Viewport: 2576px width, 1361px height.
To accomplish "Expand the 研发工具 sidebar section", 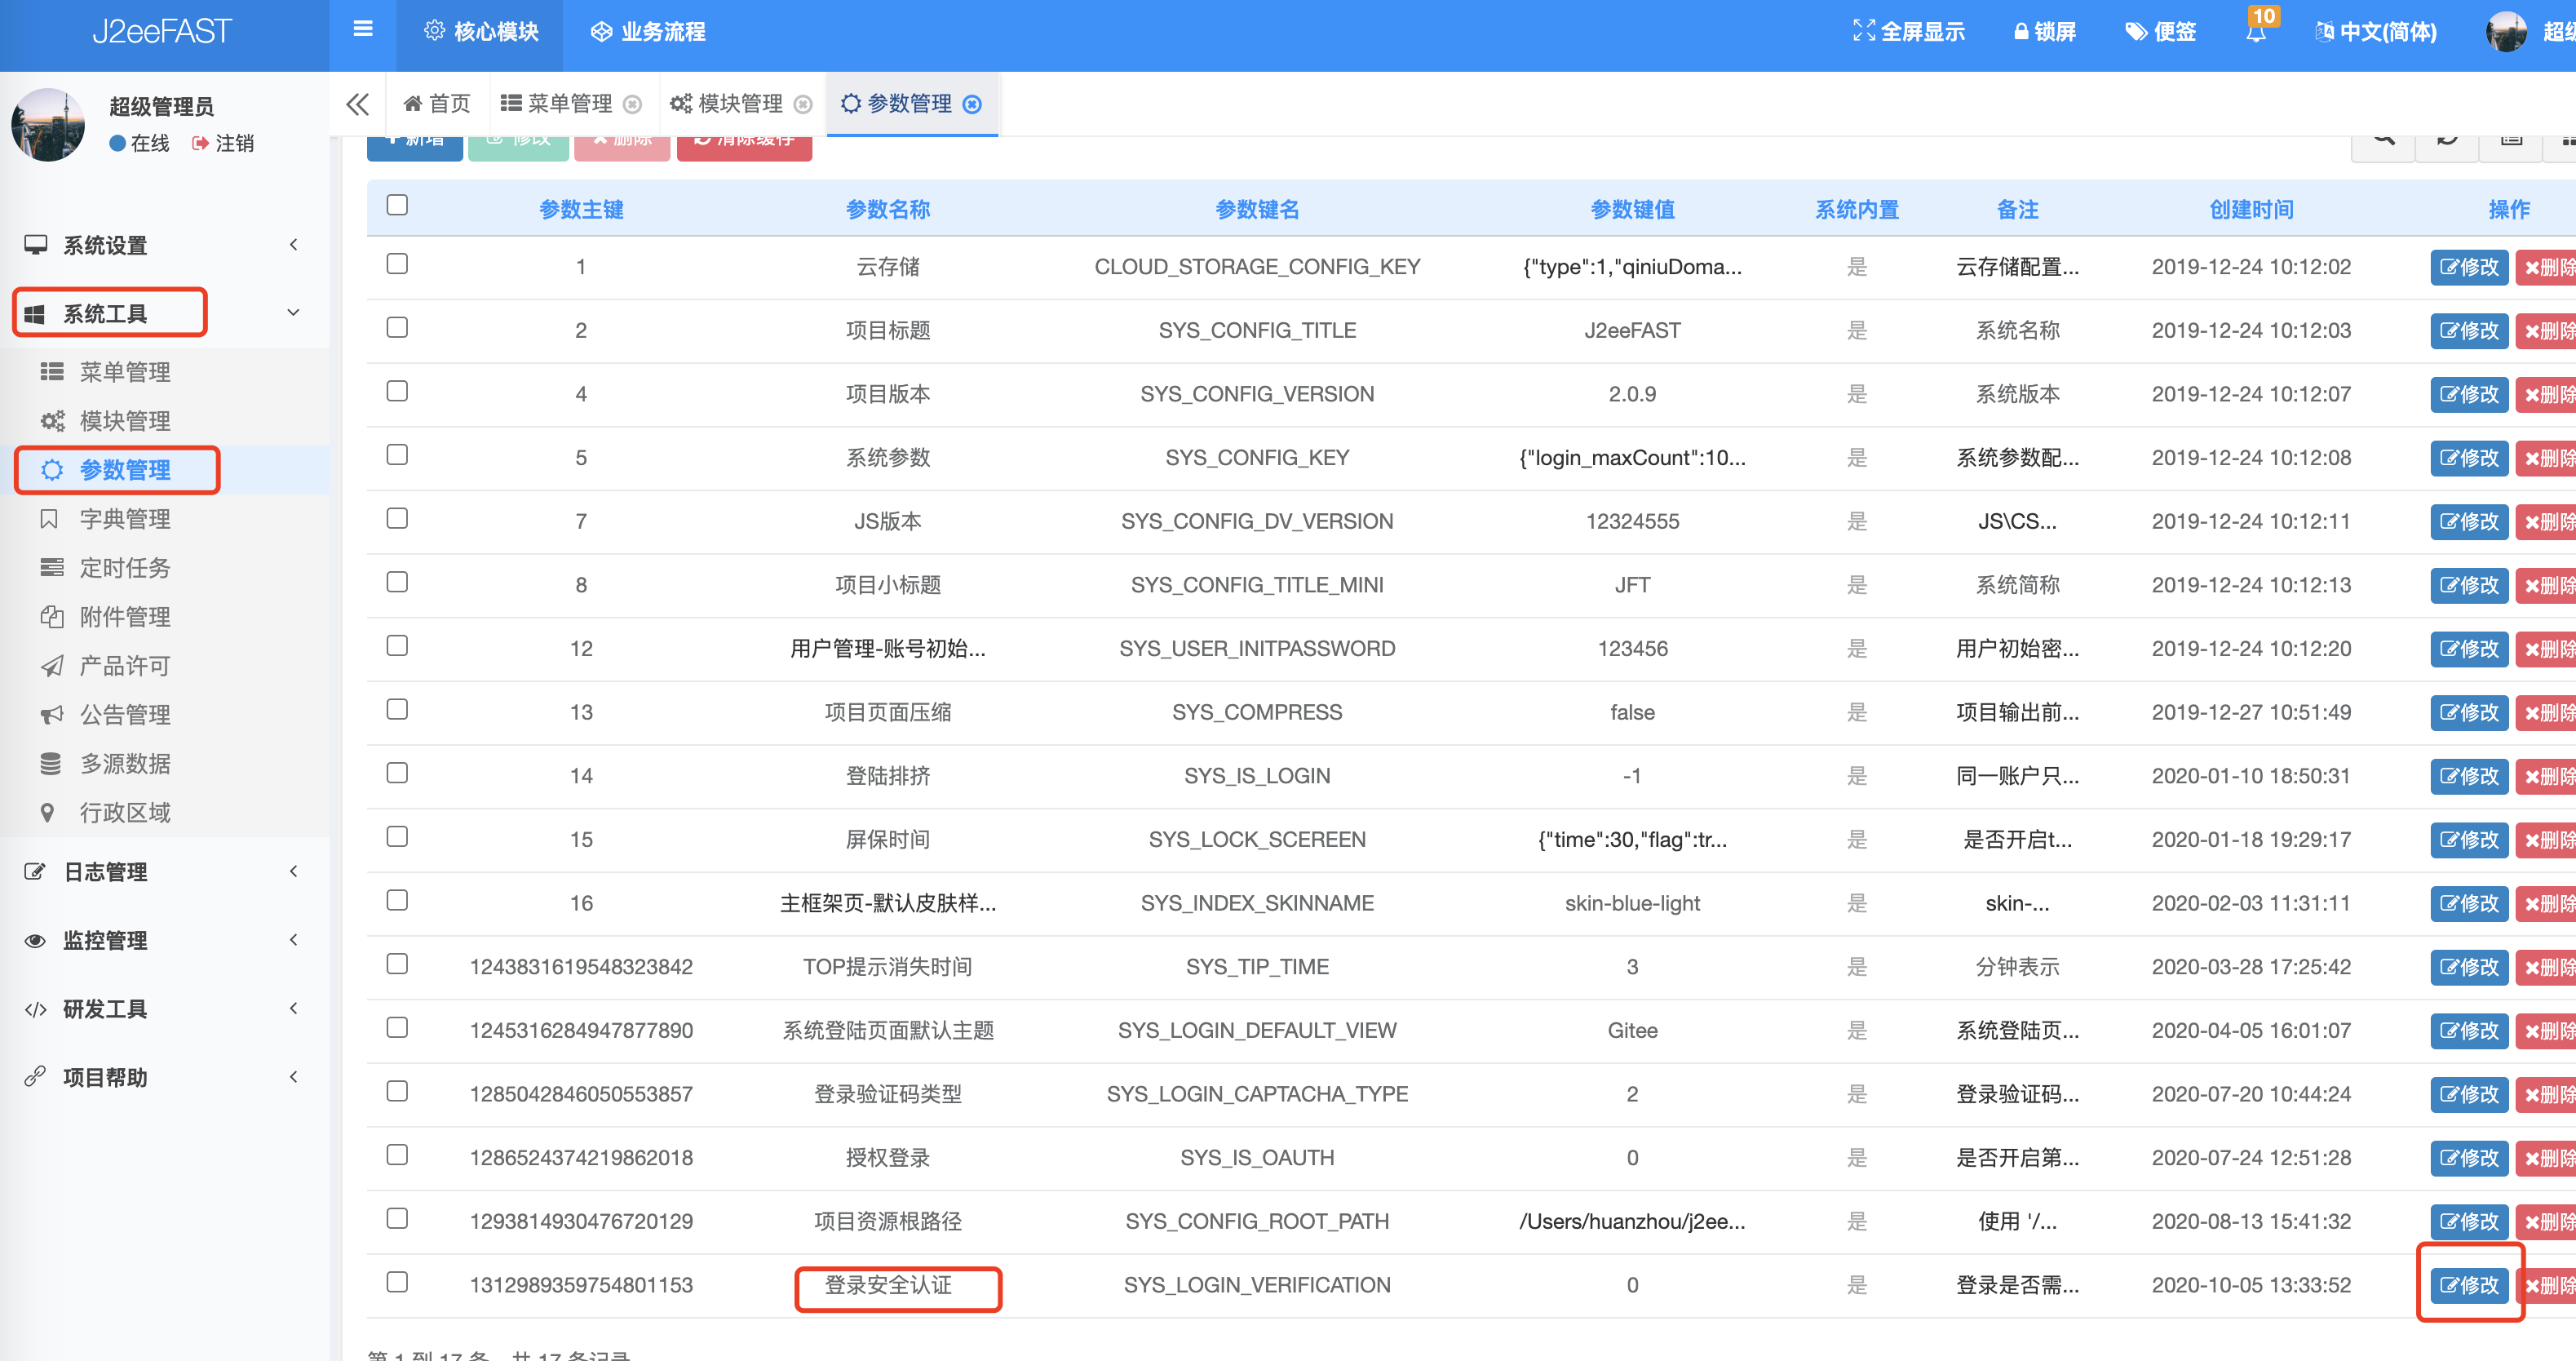I will tap(164, 1009).
